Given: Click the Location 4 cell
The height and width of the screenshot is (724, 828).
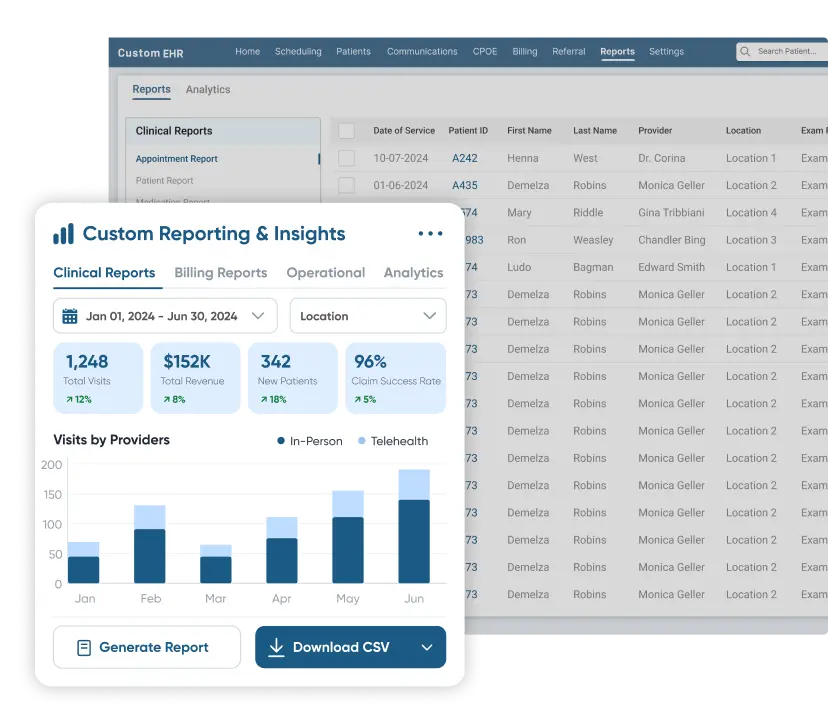Looking at the screenshot, I should pos(751,212).
